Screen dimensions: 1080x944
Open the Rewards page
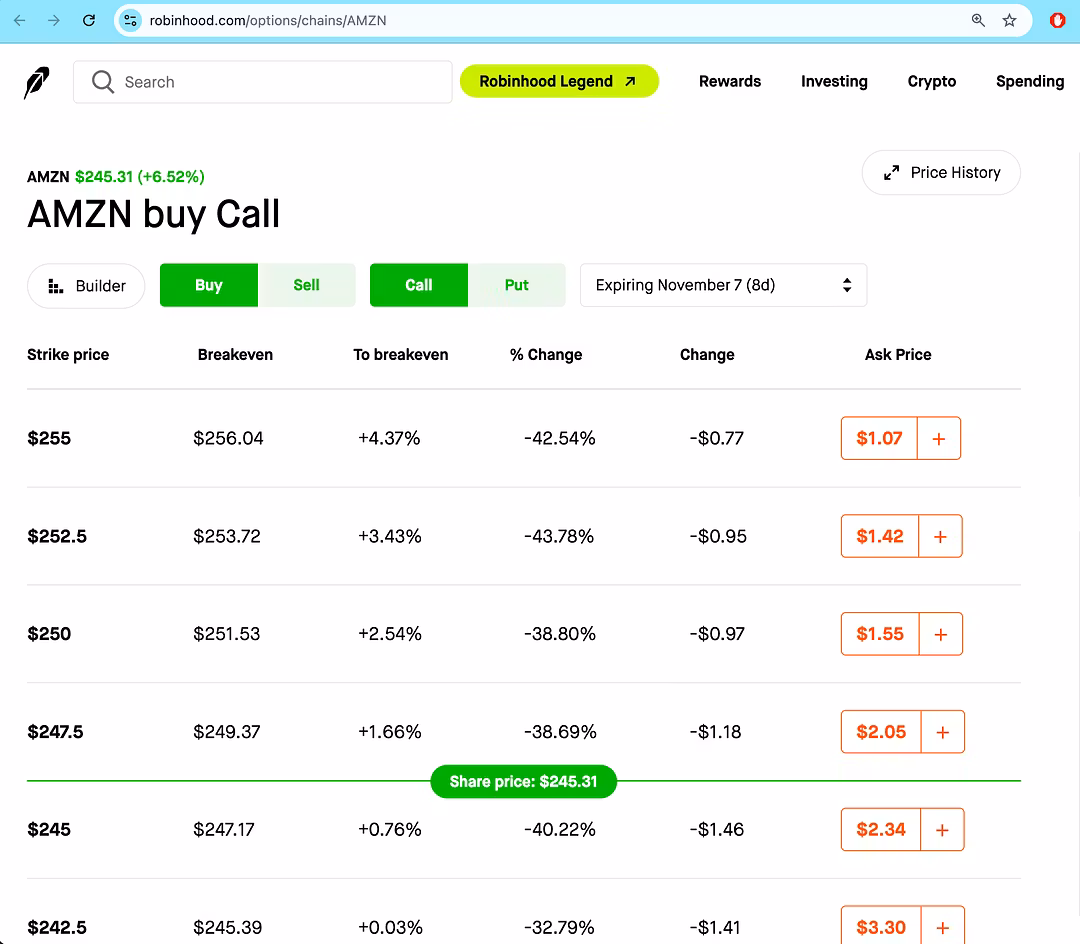(x=729, y=82)
